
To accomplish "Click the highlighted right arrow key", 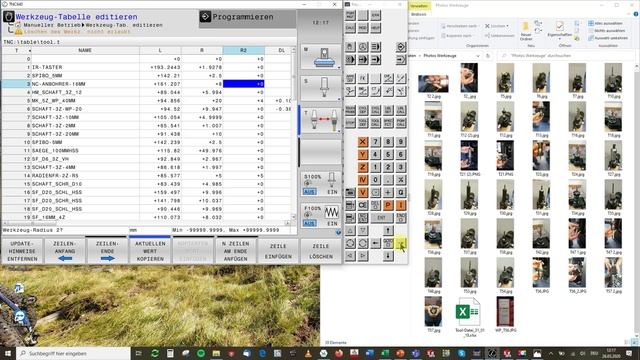I will 401,243.
